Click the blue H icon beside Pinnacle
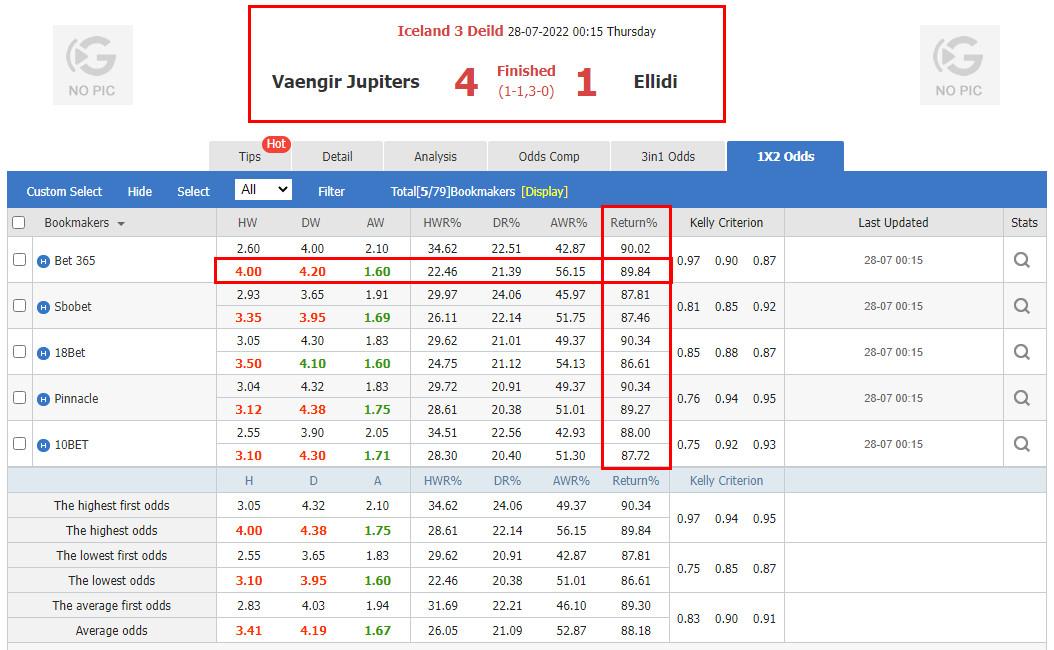The height and width of the screenshot is (650, 1054). point(43,399)
